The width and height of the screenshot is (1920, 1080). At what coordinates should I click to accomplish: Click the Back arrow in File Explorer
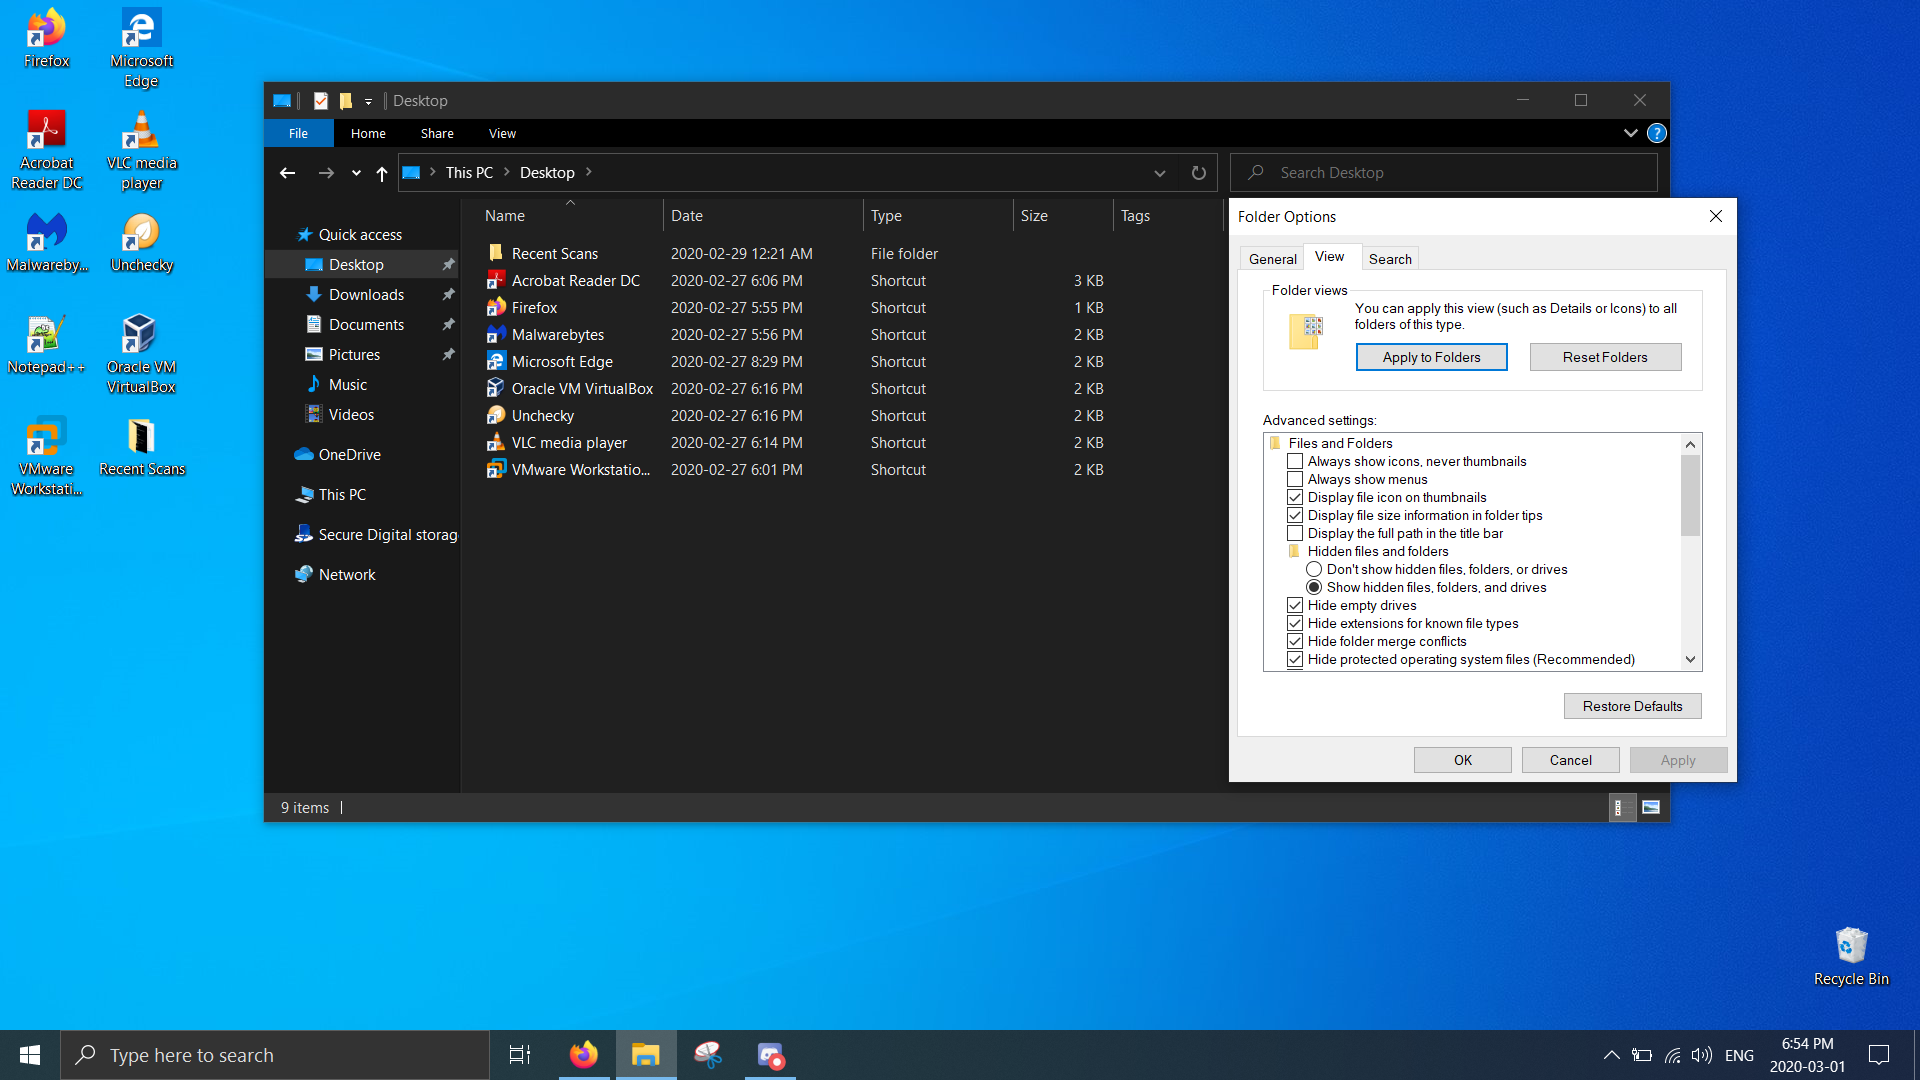tap(287, 173)
